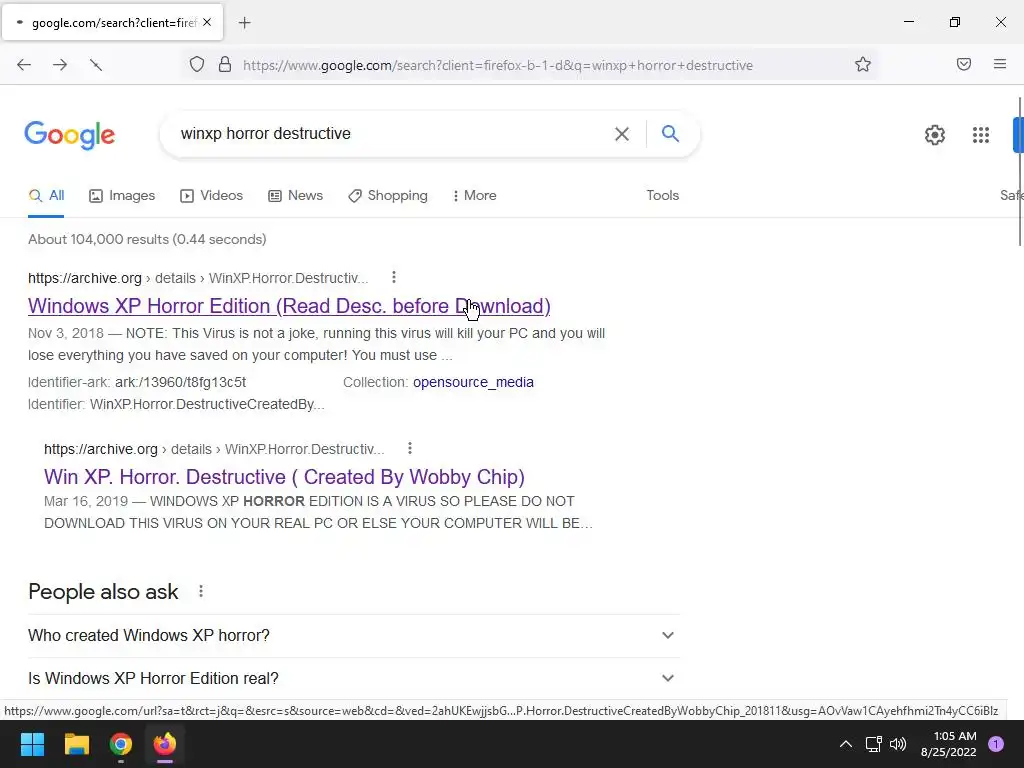1024x768 pixels.
Task: Open the opensource_media collection link
Action: [473, 382]
